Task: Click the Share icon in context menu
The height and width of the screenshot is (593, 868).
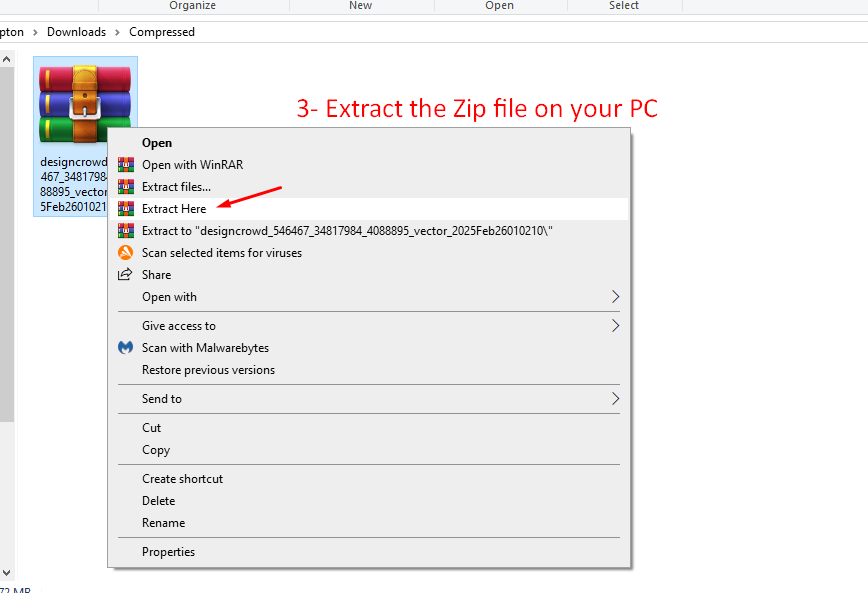Action: [126, 275]
